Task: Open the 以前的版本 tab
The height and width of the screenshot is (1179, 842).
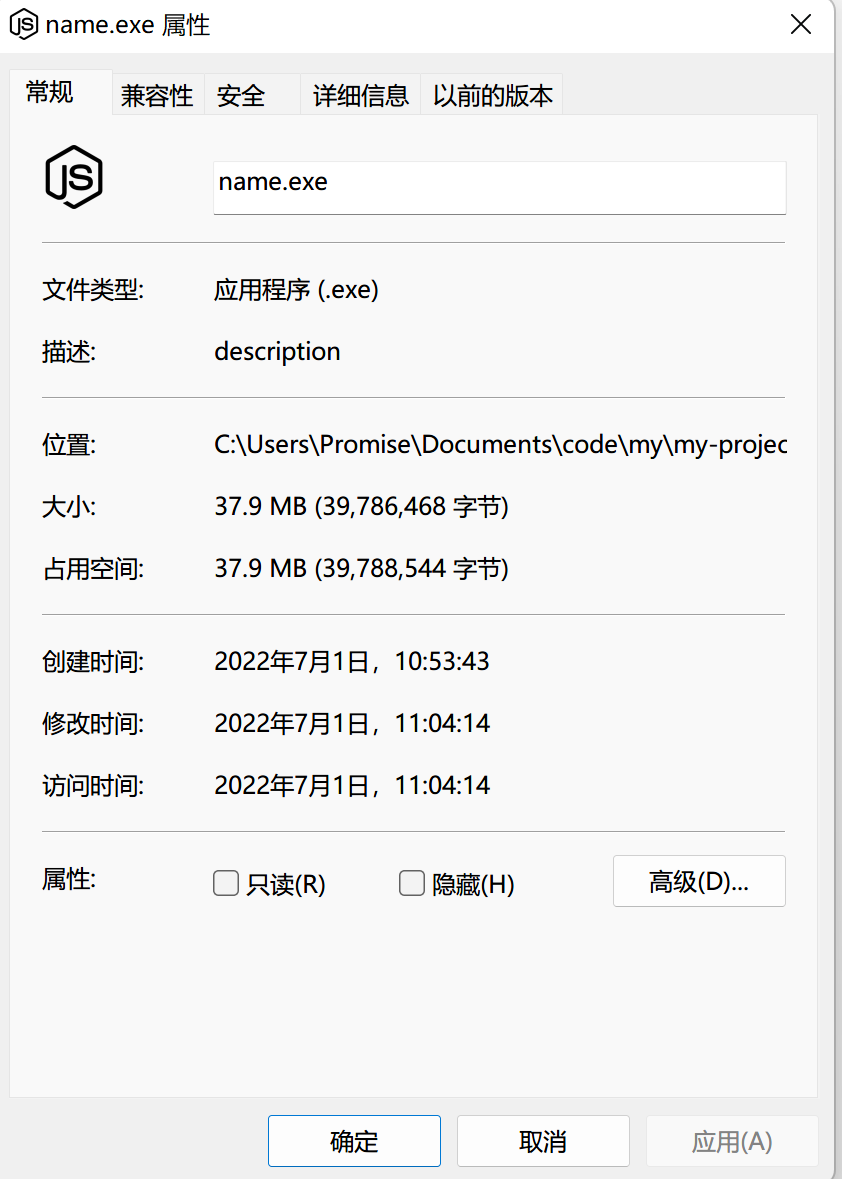Action: pyautogui.click(x=491, y=94)
